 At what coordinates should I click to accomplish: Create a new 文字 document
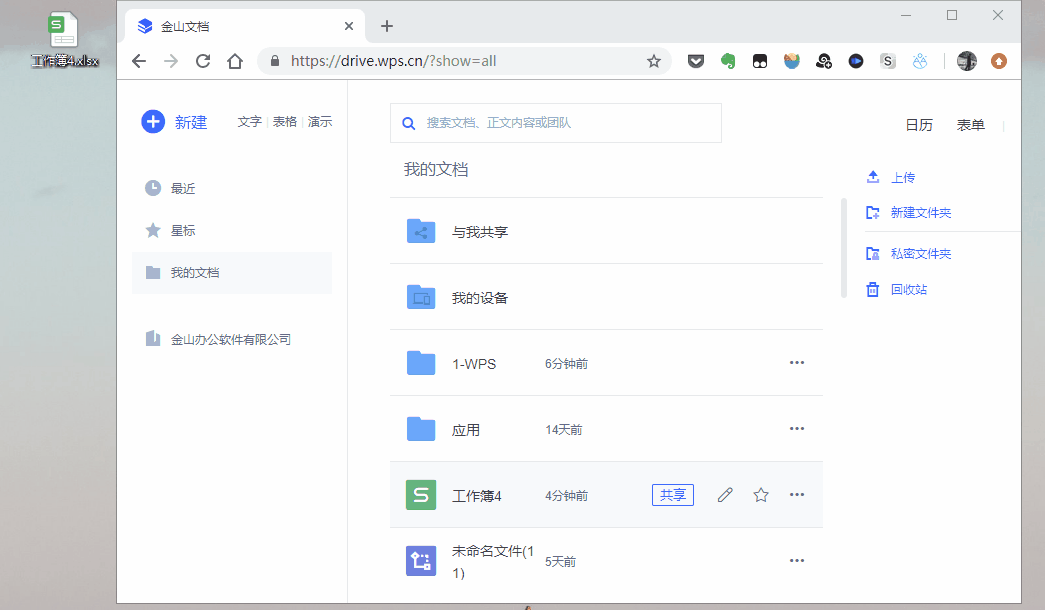tap(249, 122)
